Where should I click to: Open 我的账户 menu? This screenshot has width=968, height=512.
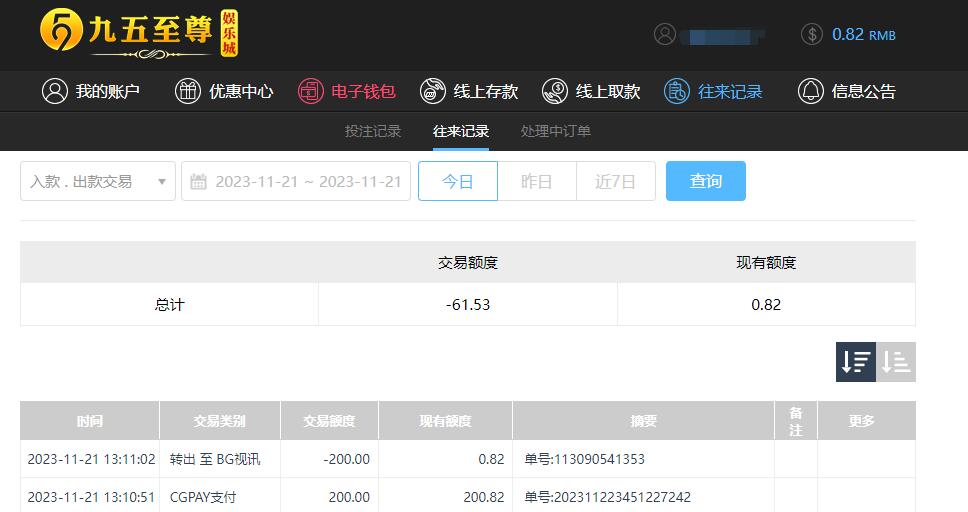(x=91, y=91)
